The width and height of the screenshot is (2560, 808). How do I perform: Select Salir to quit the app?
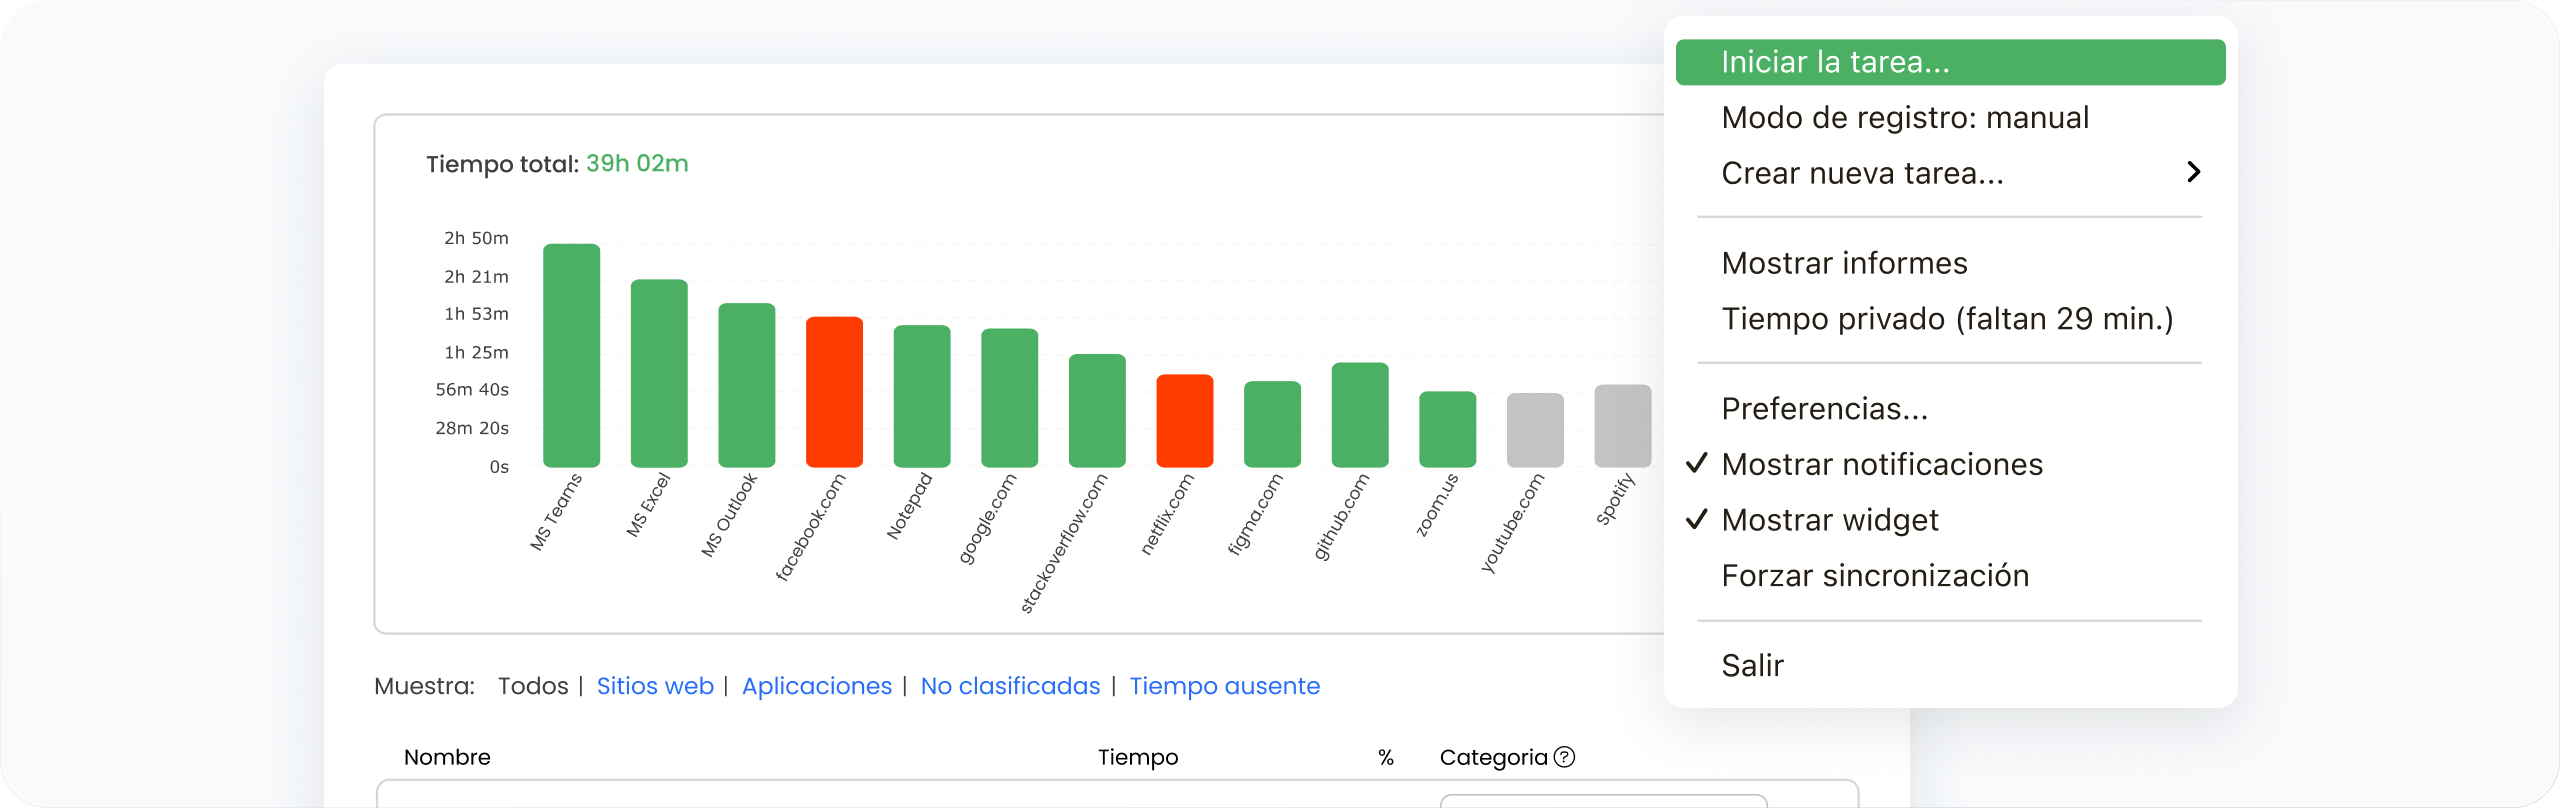tap(1752, 666)
